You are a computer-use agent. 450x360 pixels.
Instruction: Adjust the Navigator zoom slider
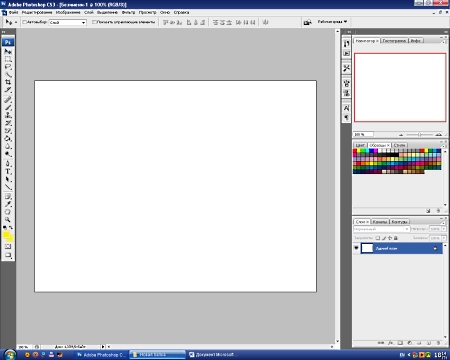(420, 134)
